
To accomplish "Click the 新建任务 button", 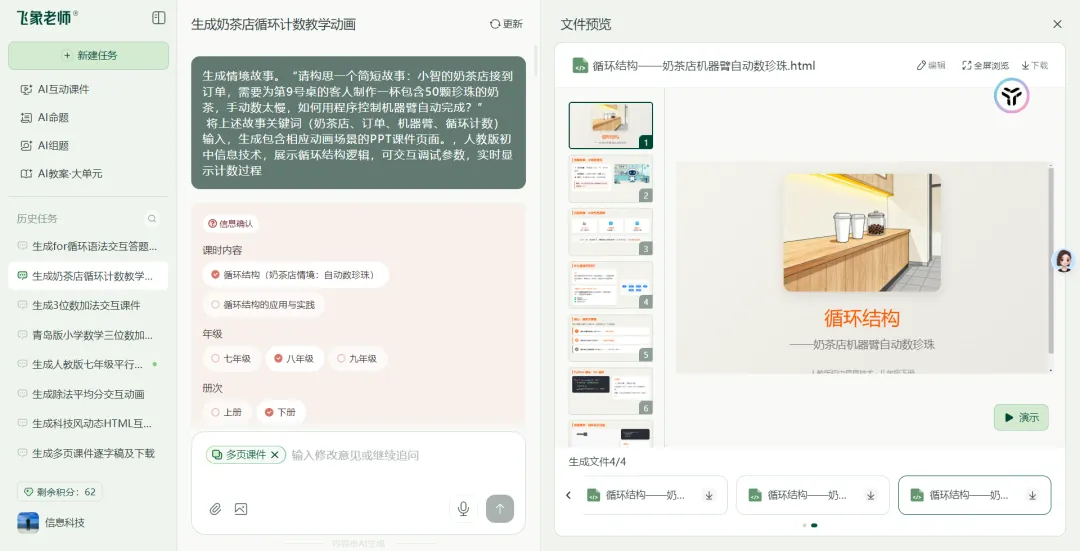I will click(x=88, y=55).
